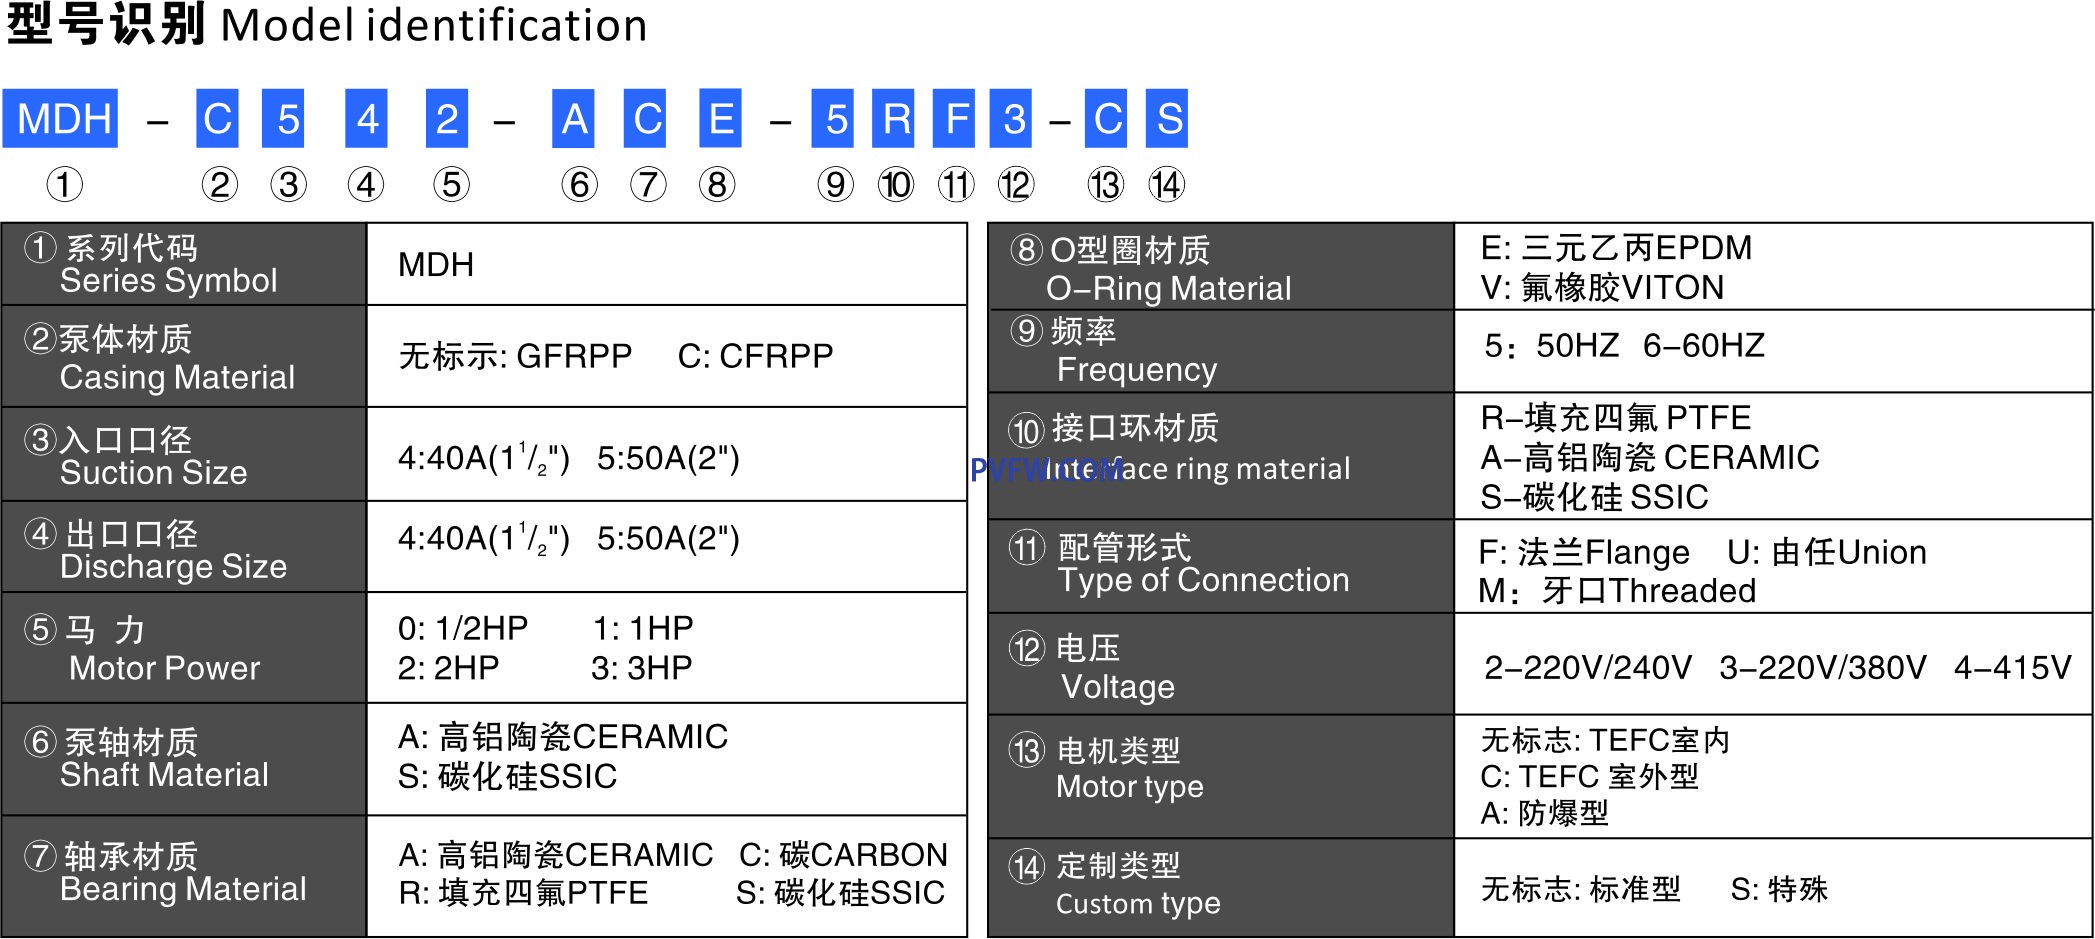Click the PVFW.COM watermark link

[1045, 470]
